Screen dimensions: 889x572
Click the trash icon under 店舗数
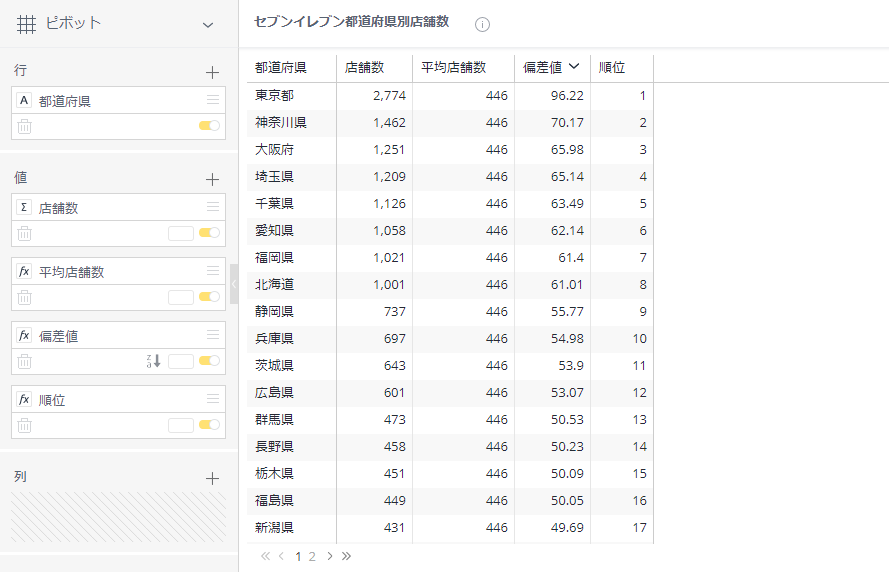[x=25, y=233]
